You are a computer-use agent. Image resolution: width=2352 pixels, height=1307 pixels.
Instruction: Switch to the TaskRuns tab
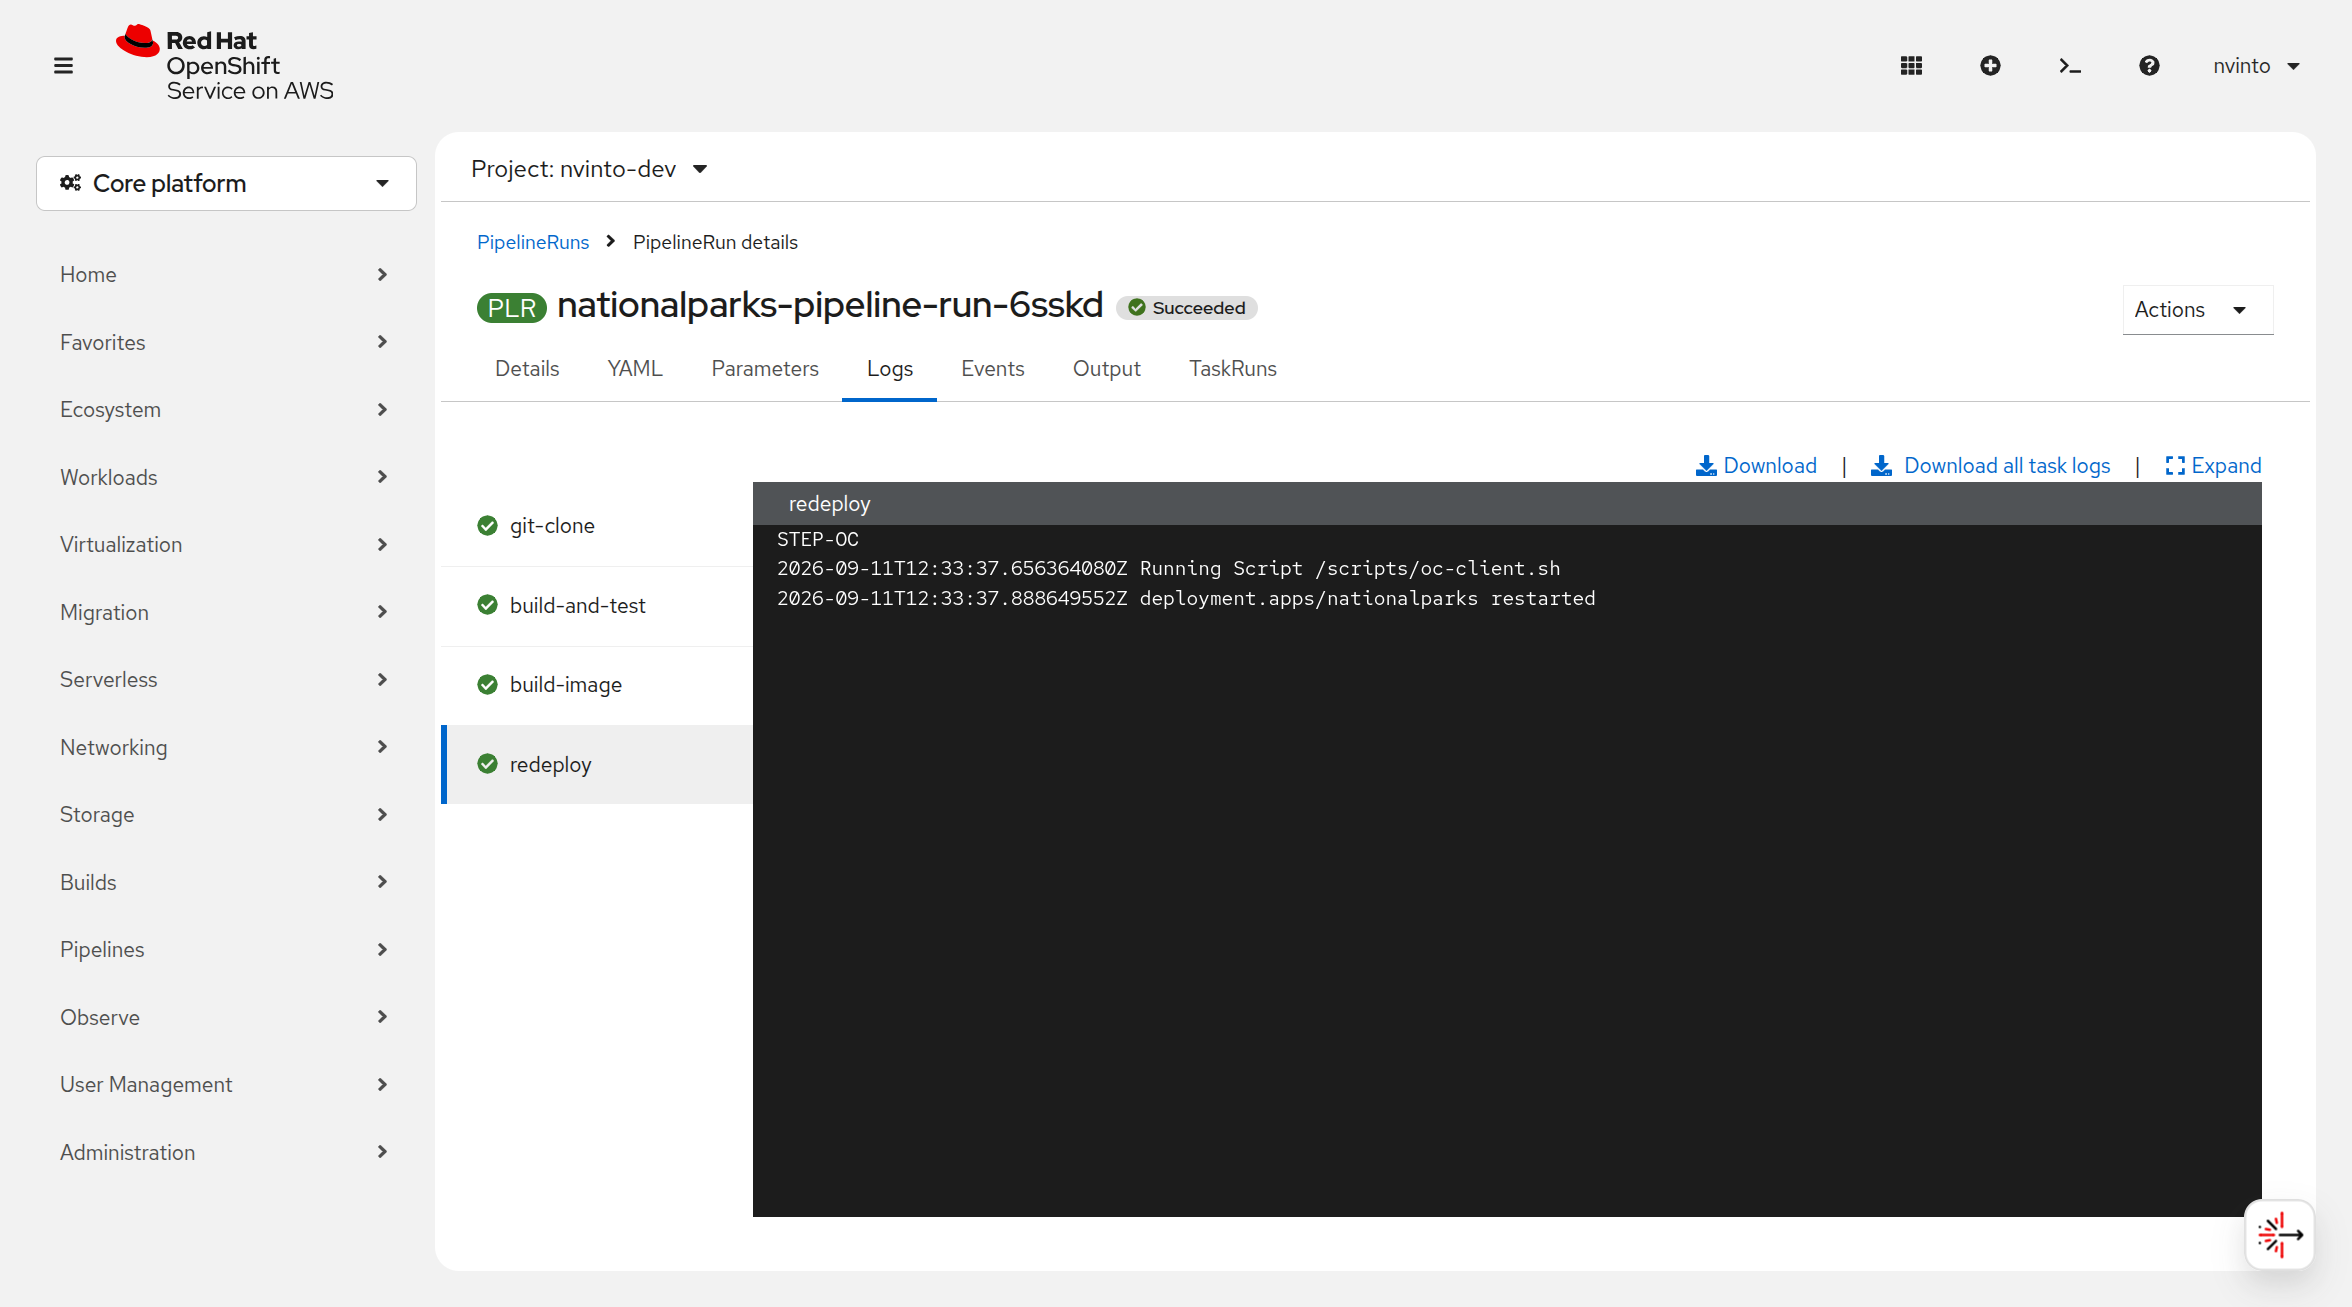(1233, 368)
